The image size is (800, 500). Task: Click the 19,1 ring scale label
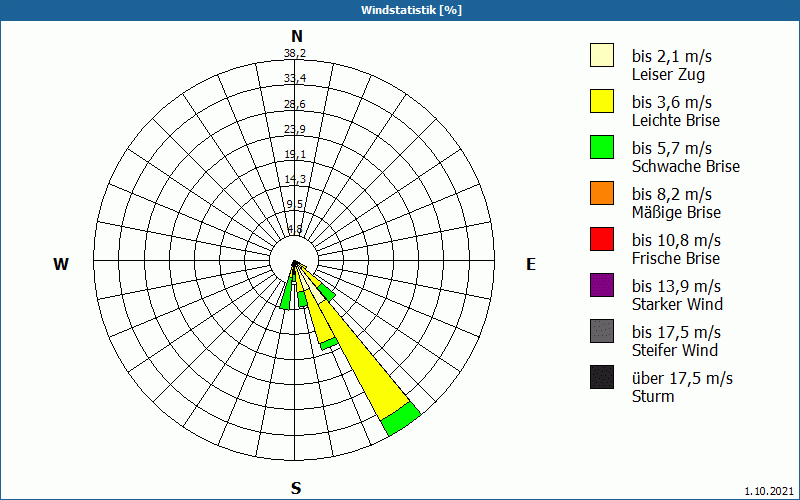click(x=295, y=154)
